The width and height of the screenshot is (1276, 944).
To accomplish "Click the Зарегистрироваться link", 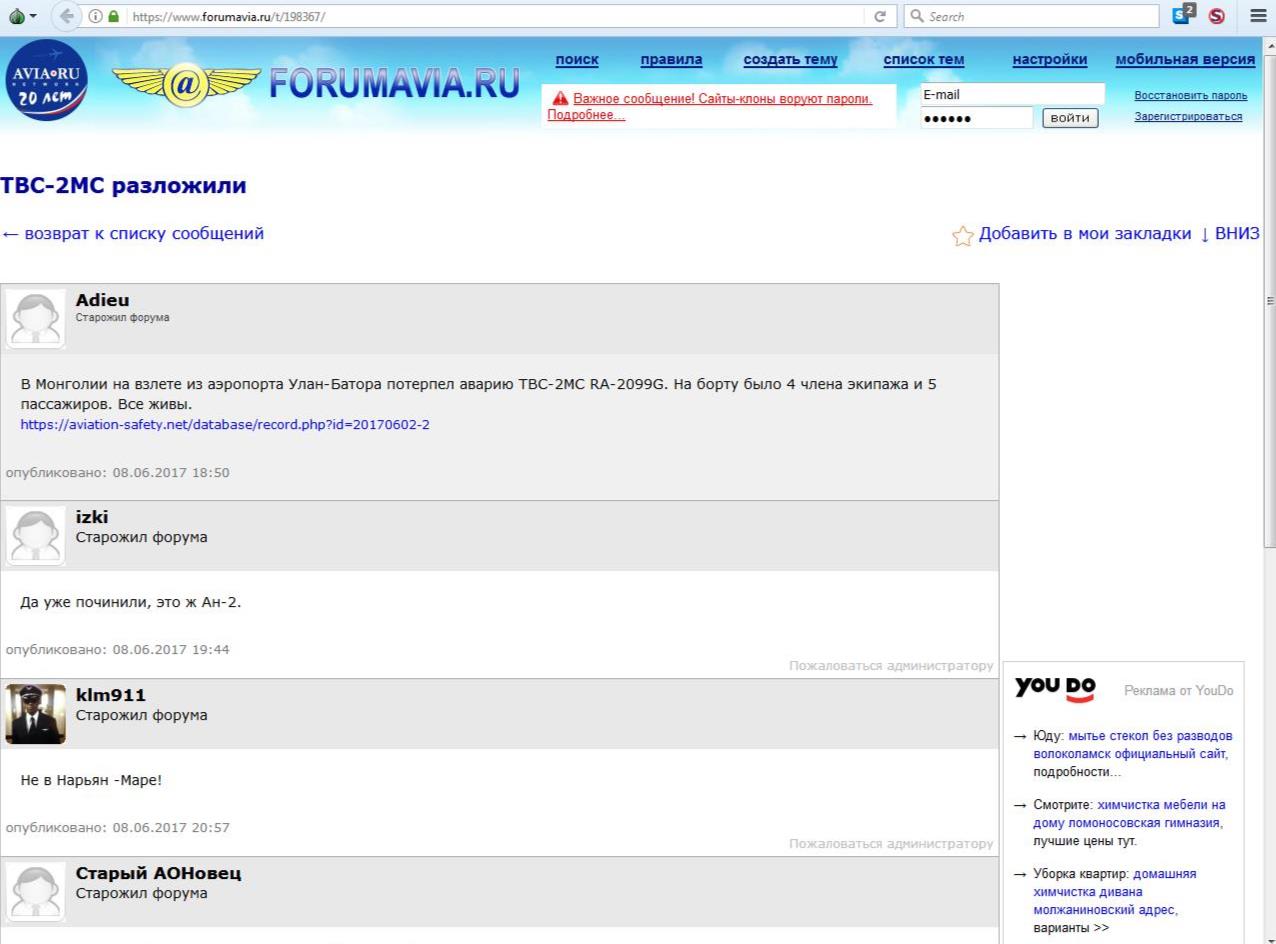I will pyautogui.click(x=1188, y=117).
